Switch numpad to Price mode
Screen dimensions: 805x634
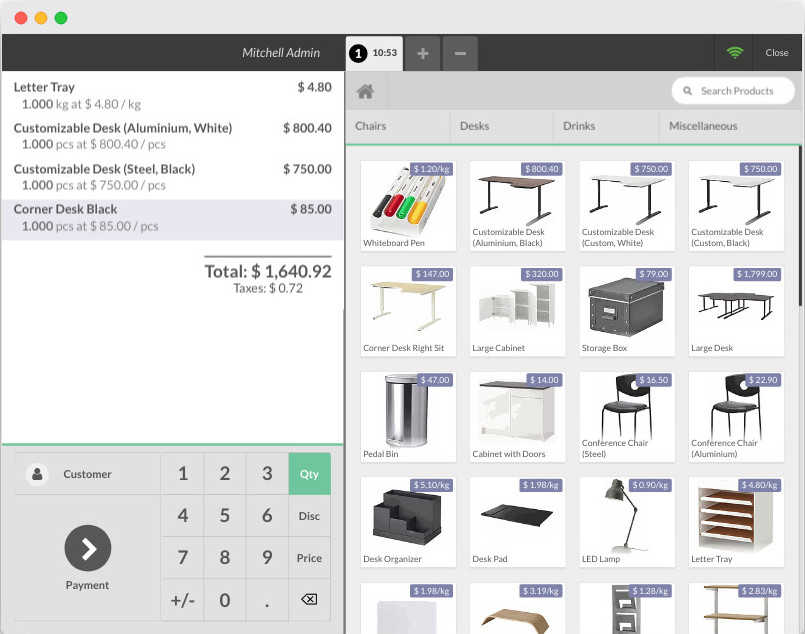[x=309, y=558]
